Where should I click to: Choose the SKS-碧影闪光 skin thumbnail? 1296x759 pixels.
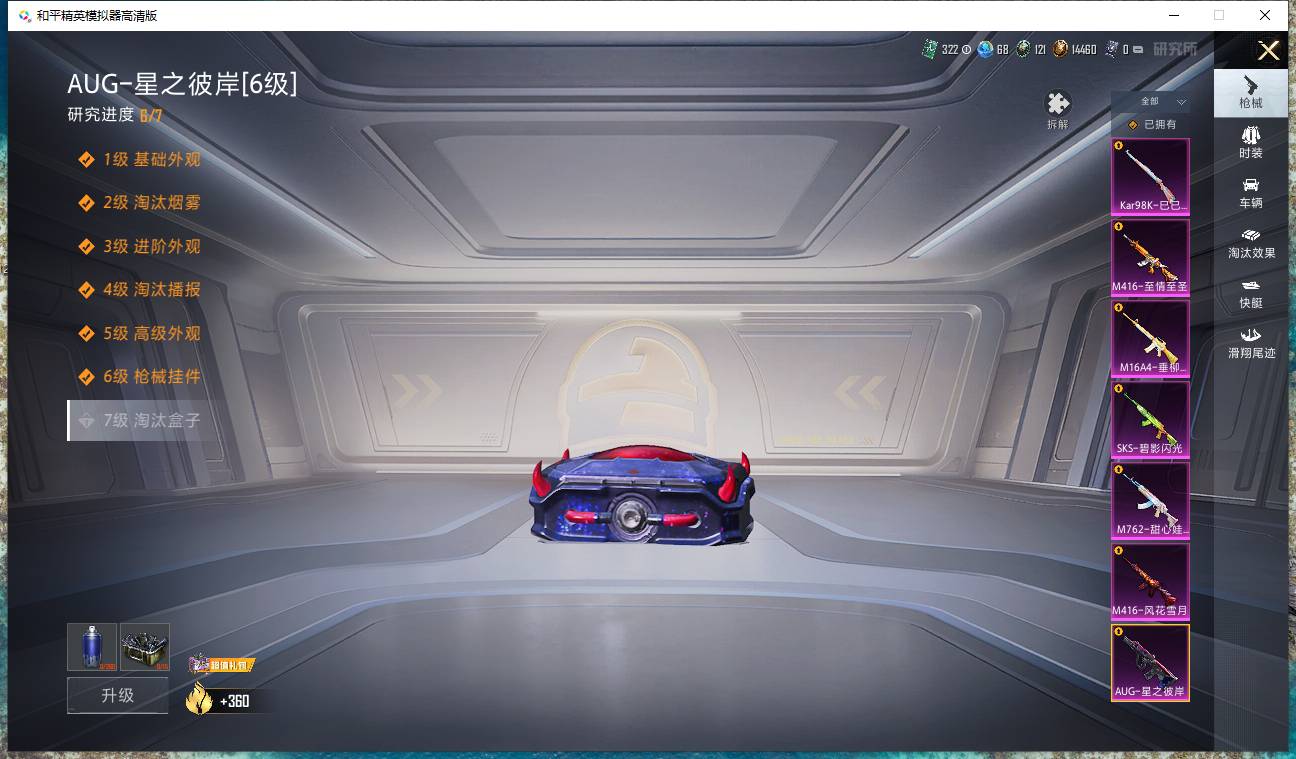[x=1150, y=419]
